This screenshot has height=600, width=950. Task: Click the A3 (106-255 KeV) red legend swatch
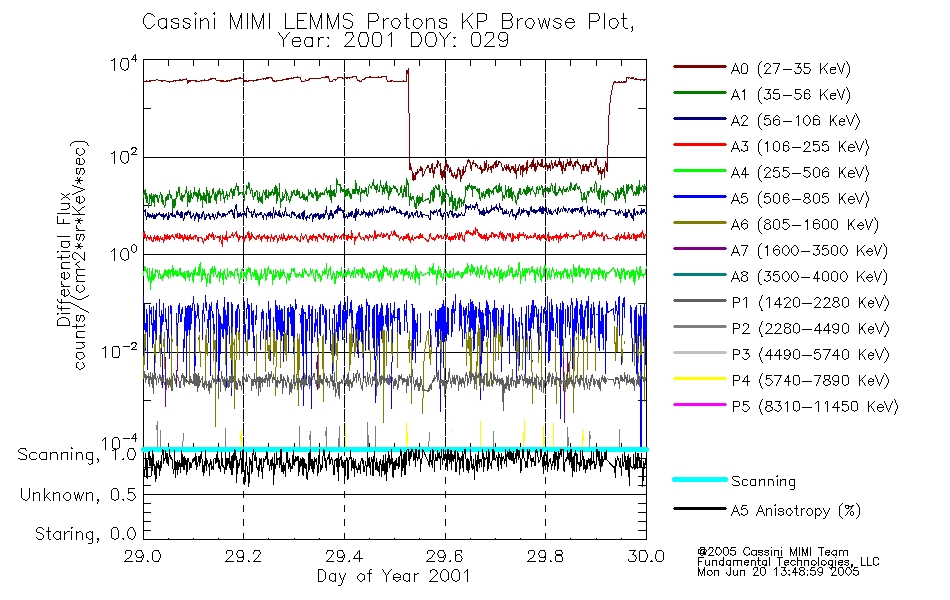point(700,145)
